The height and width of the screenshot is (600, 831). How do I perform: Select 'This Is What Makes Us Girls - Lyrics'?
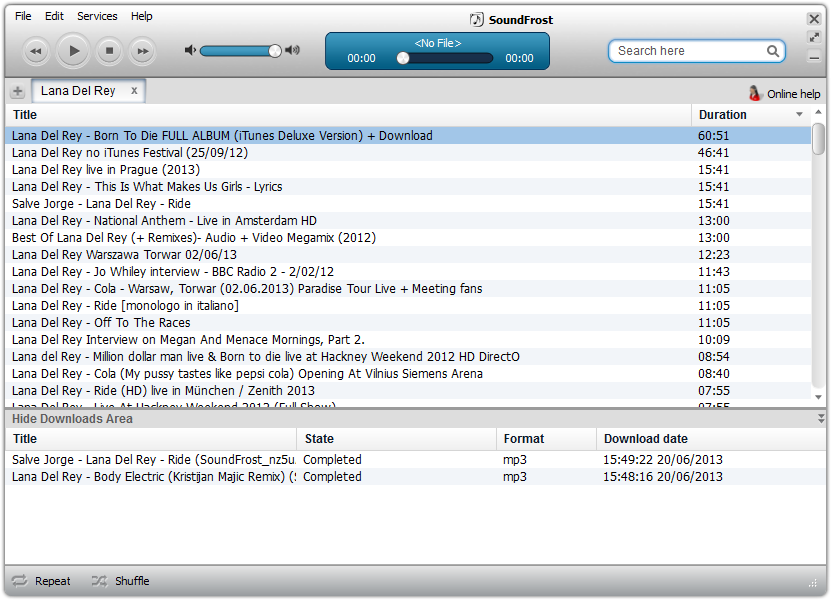click(408, 187)
